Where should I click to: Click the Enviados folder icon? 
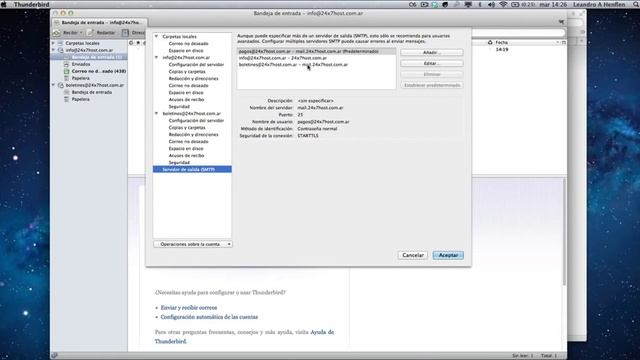pos(67,64)
